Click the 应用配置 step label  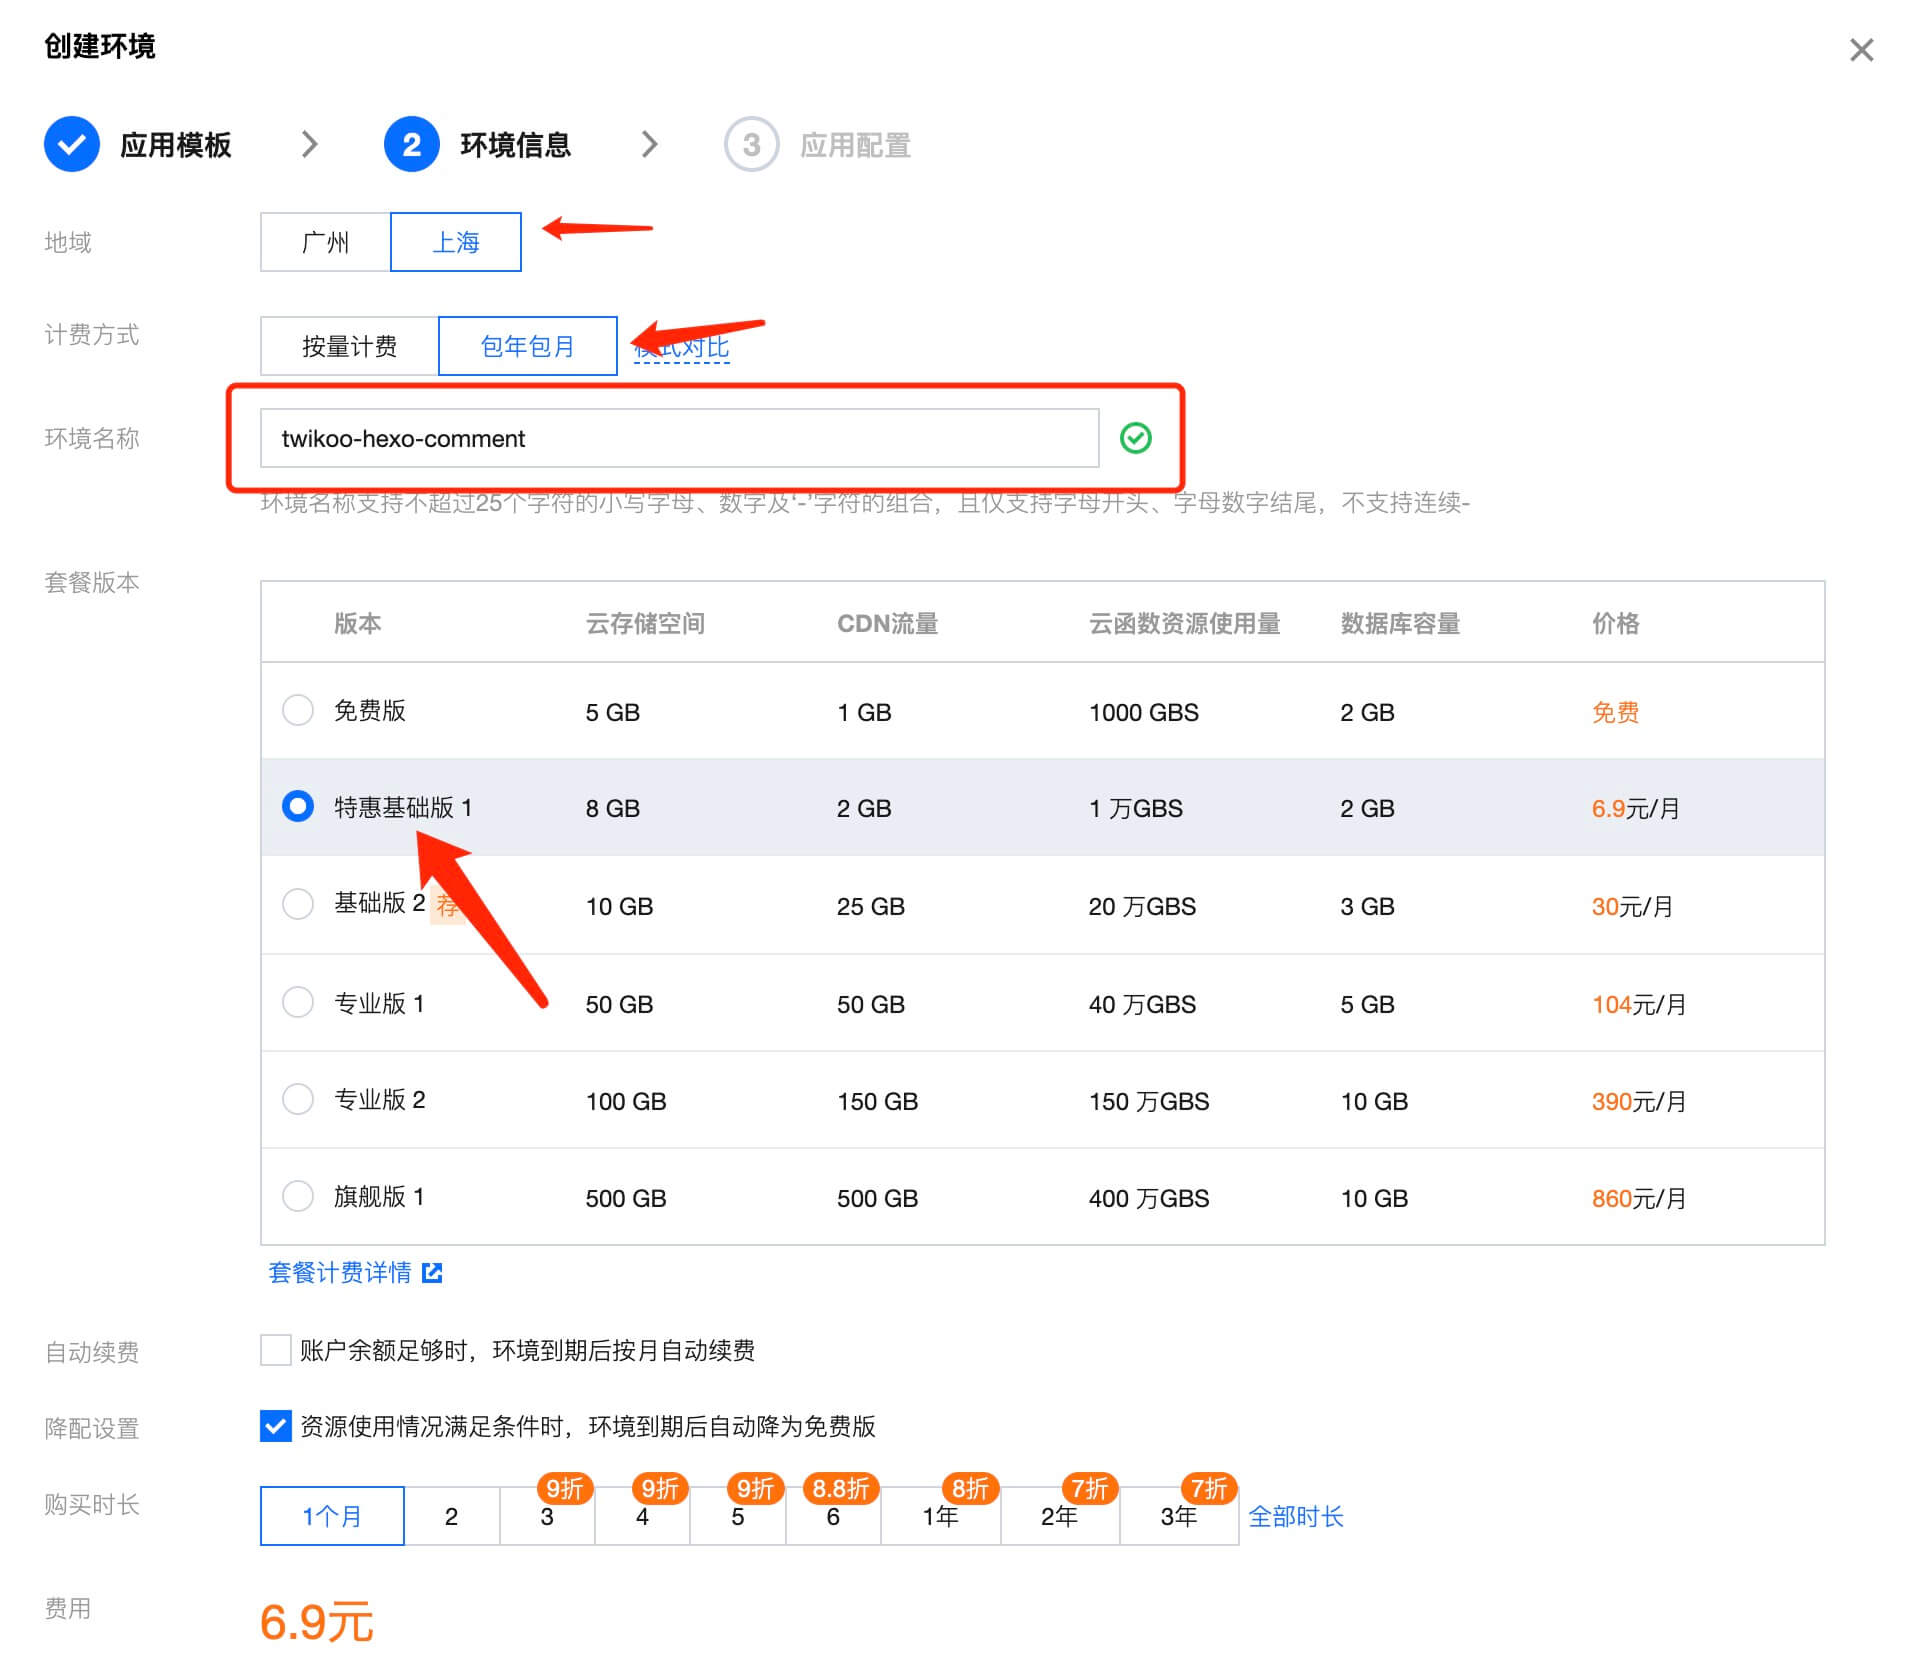[x=855, y=145]
